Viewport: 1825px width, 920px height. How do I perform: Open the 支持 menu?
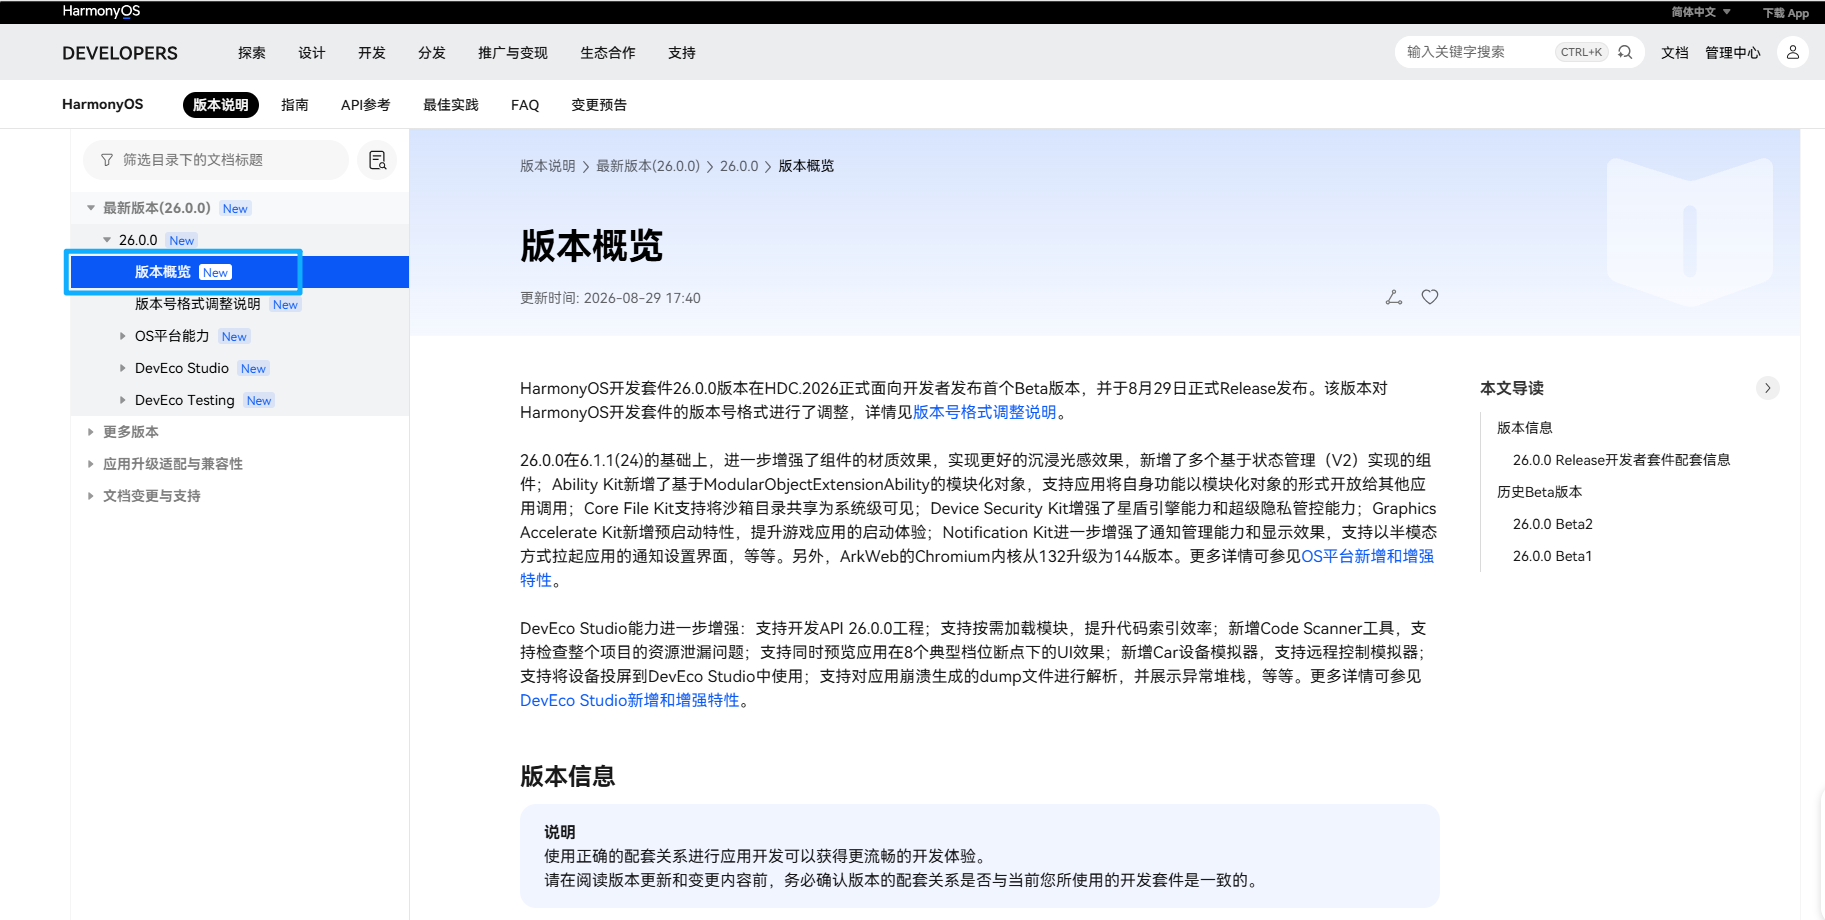(682, 53)
